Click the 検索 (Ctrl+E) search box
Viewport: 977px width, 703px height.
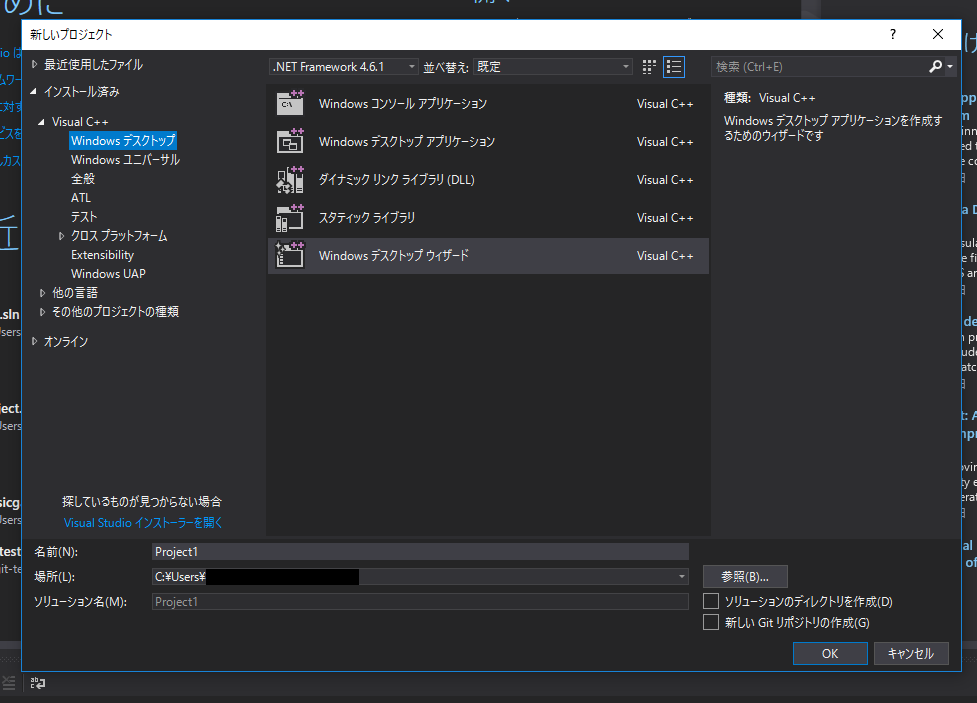pyautogui.click(x=820, y=67)
